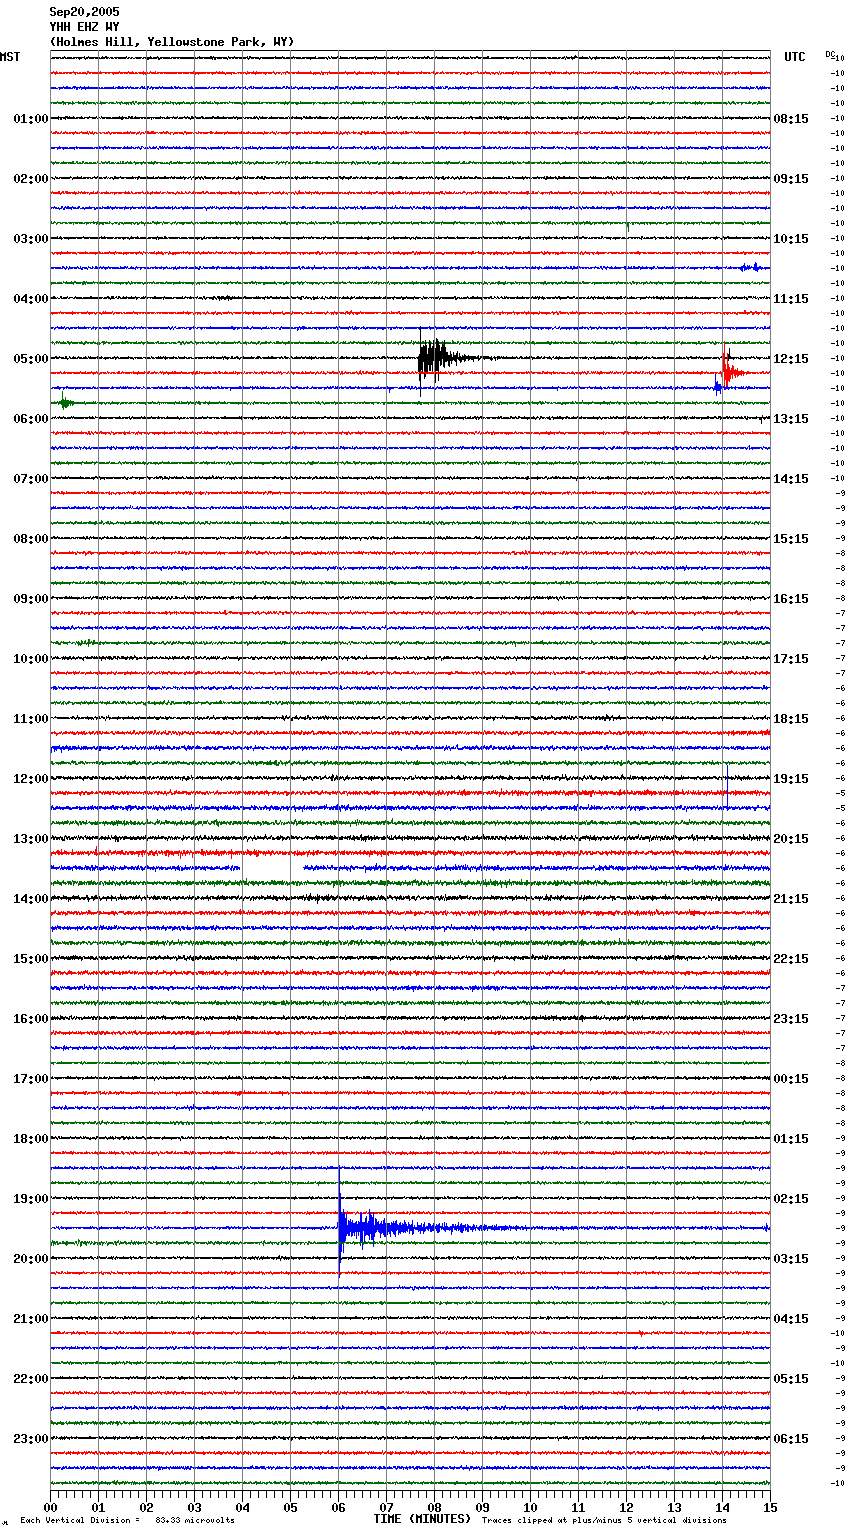The width and height of the screenshot is (850, 1534).
Task: Select the MST label "23:00"
Action: (31, 1439)
